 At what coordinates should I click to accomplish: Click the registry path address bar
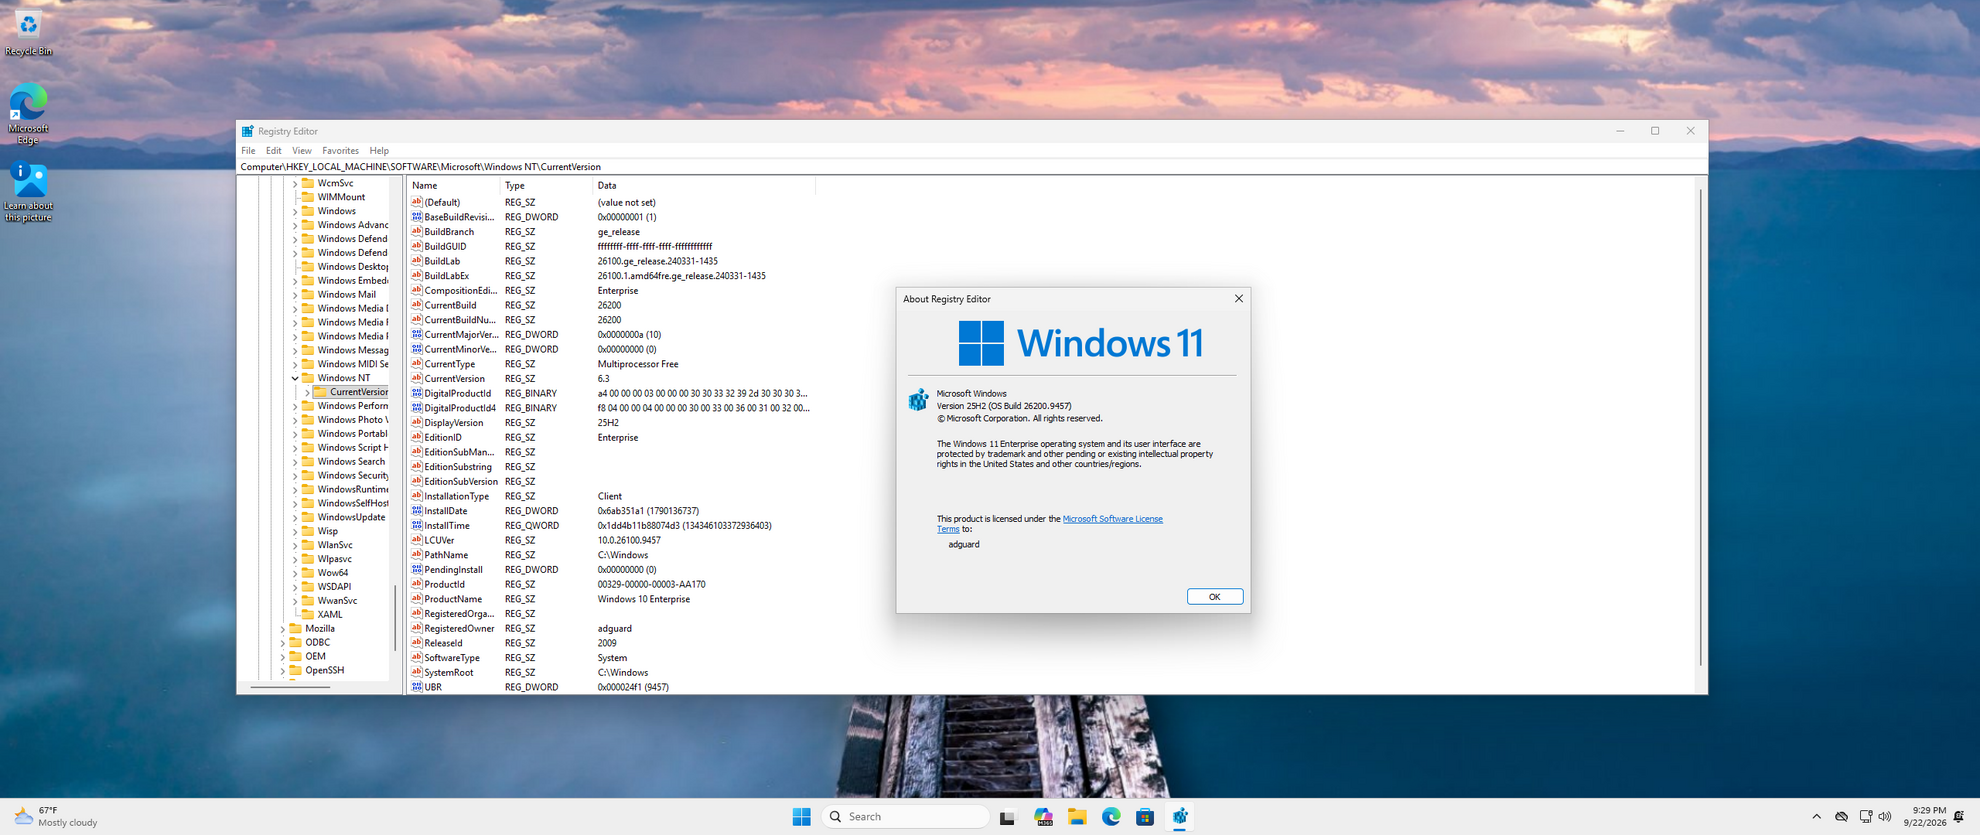971,167
